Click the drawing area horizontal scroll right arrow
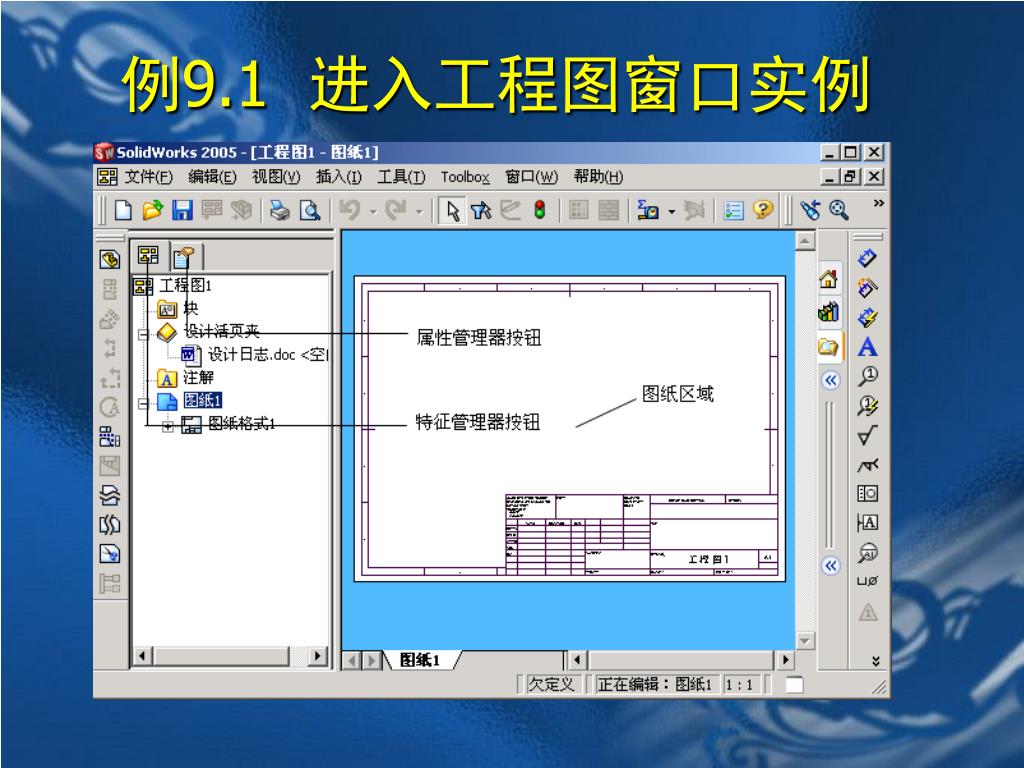The image size is (1024, 768). pyautogui.click(x=786, y=660)
